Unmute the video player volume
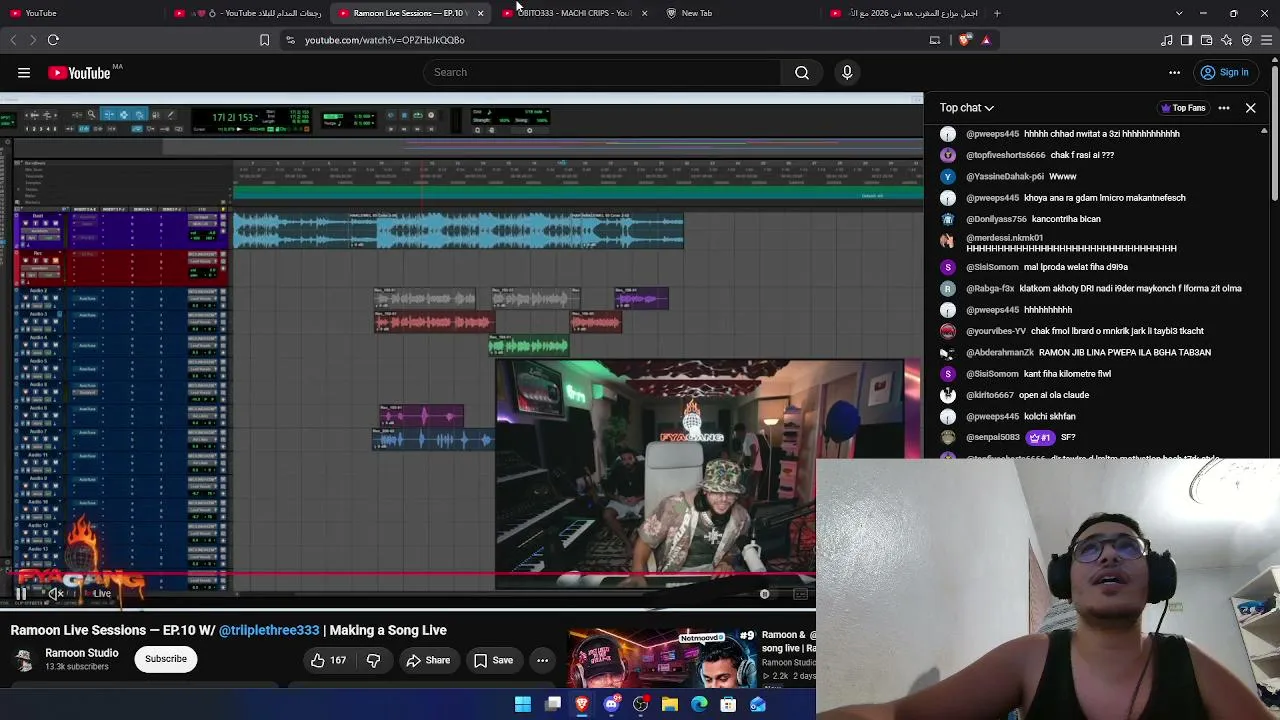Screen dimensions: 1280x720 coord(56,593)
